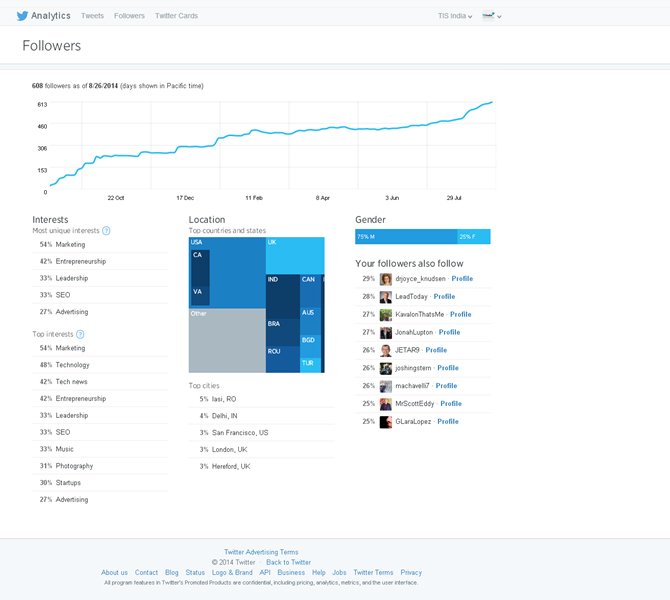Click the 29 Jul chart axis label
670x600 pixels.
(454, 198)
